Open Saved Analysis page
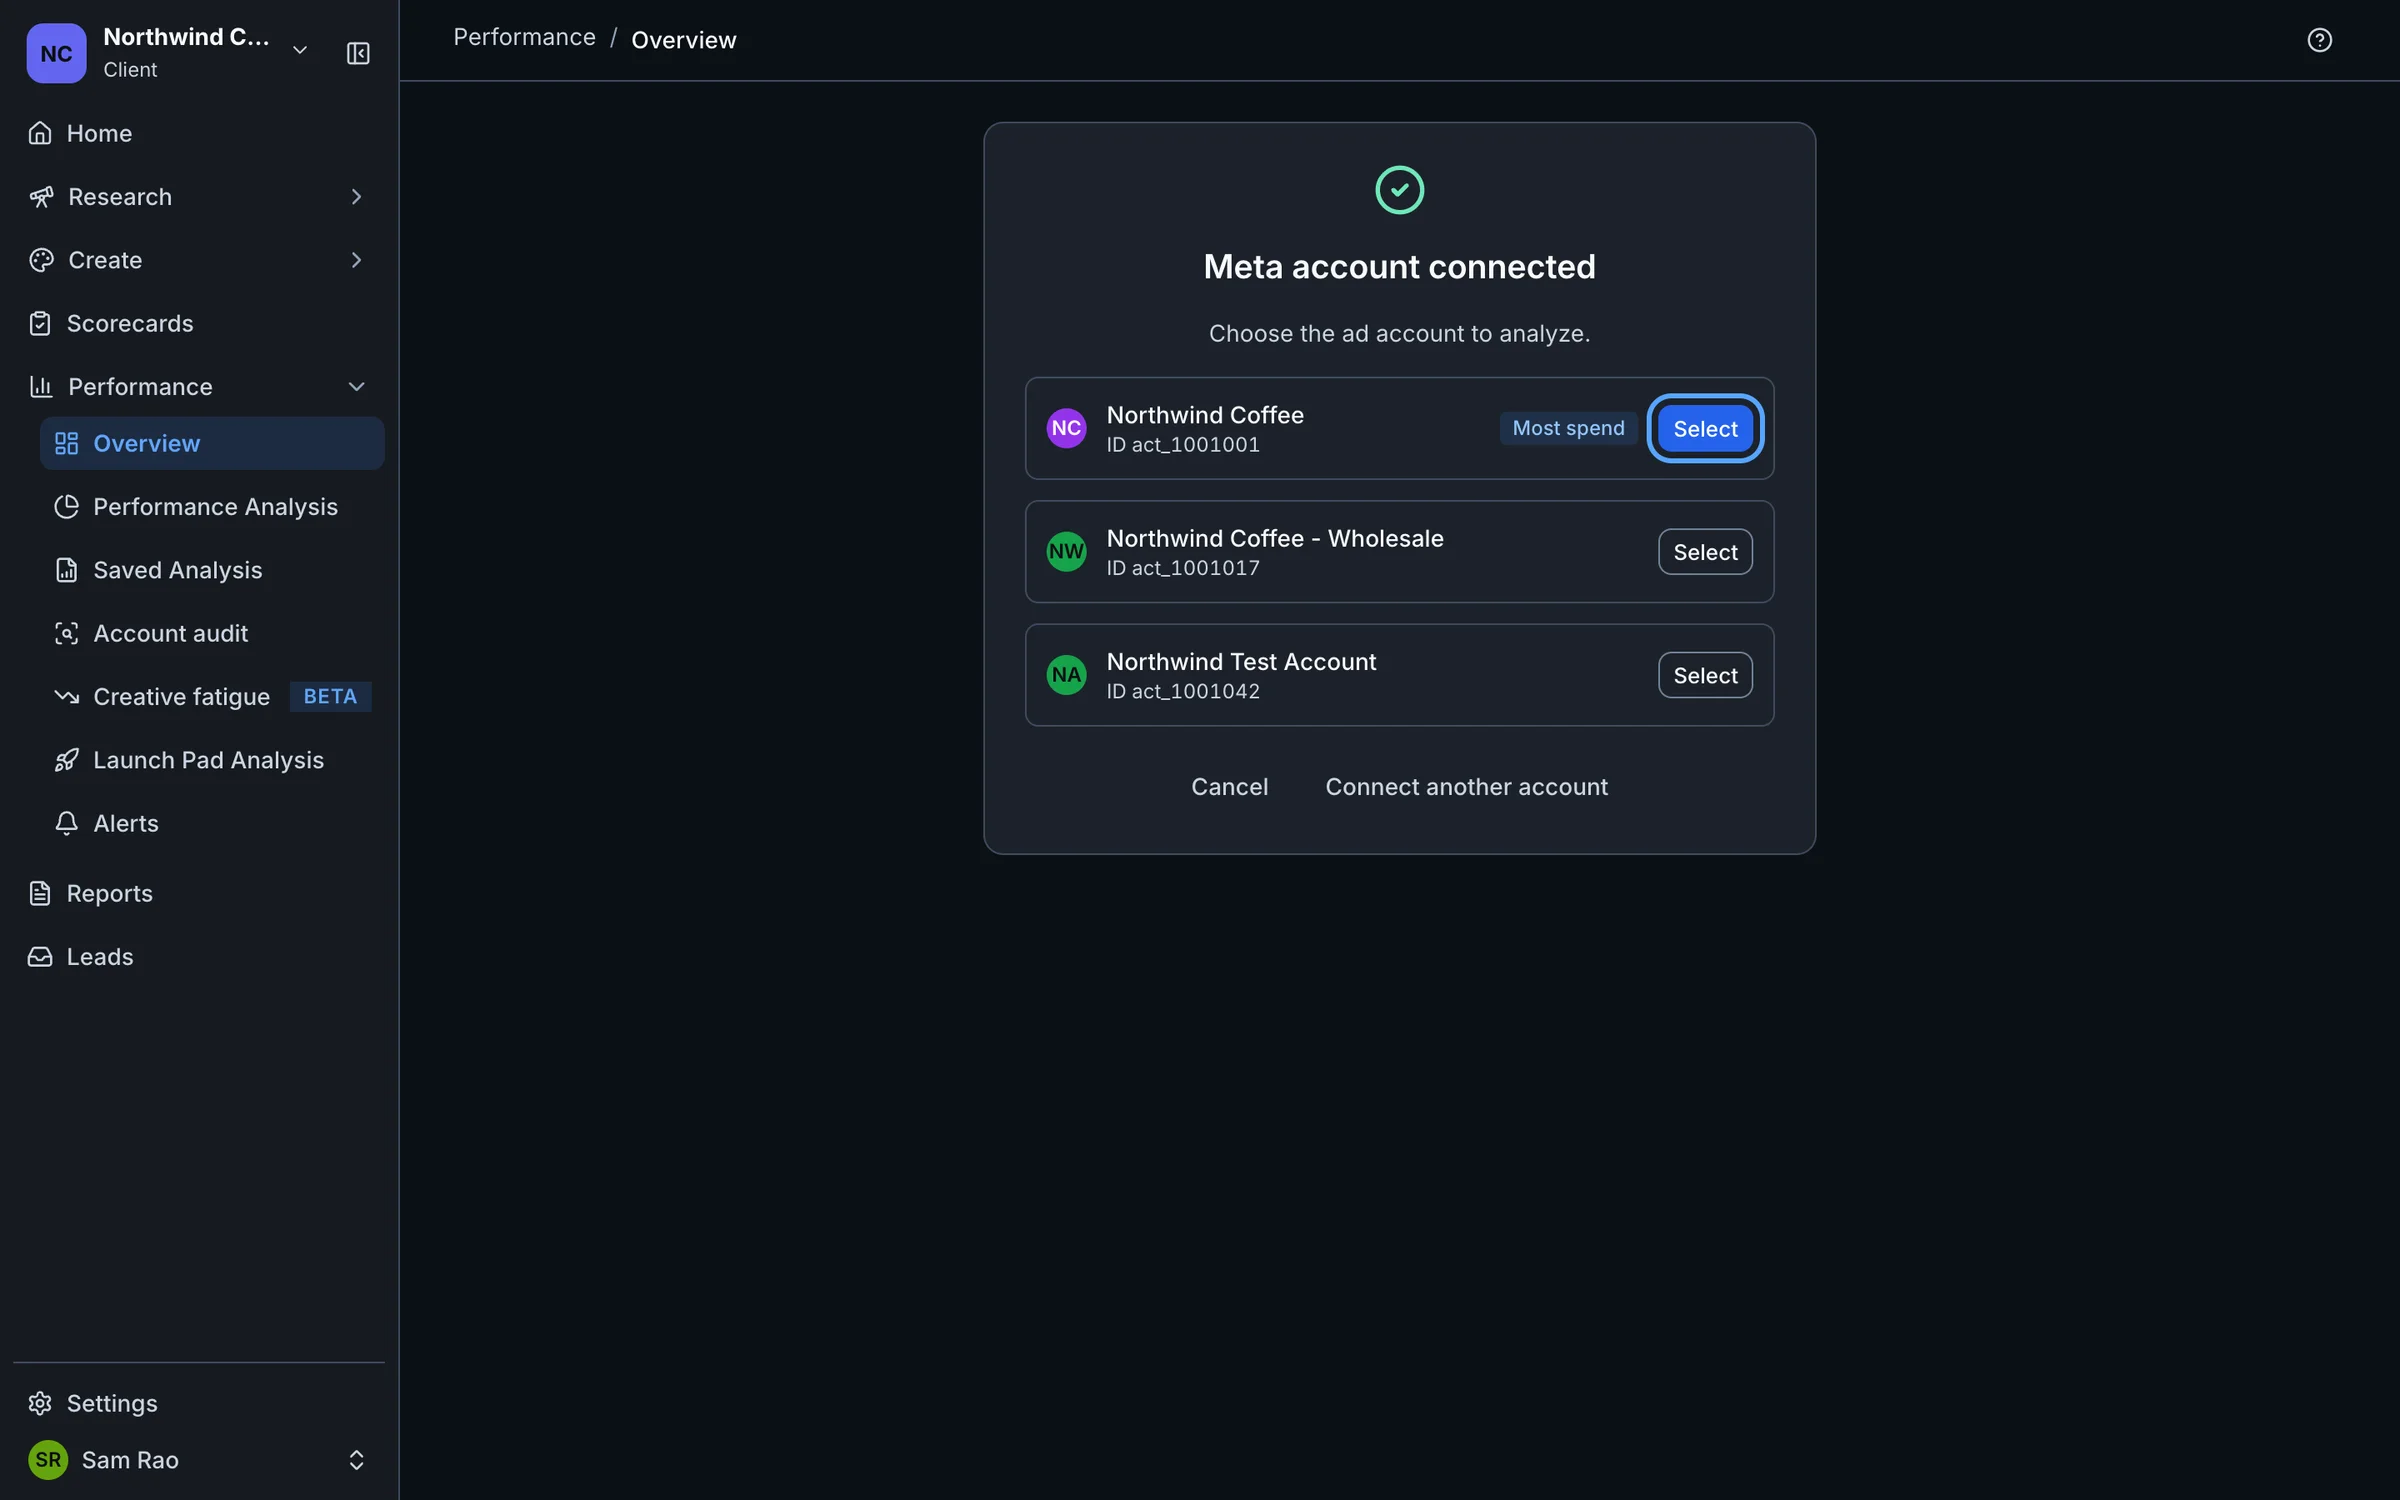The width and height of the screenshot is (2400, 1500). click(212, 570)
